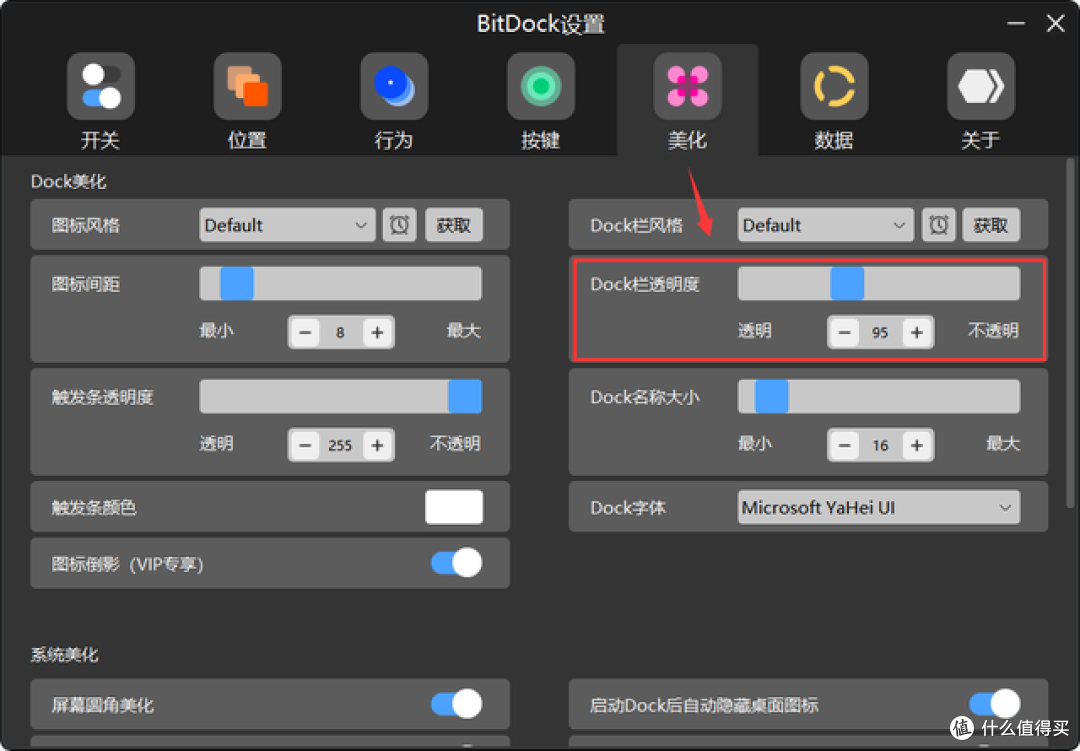Click the Dock栏透明度 slider handle
Viewport: 1080px width, 751px height.
click(x=847, y=284)
